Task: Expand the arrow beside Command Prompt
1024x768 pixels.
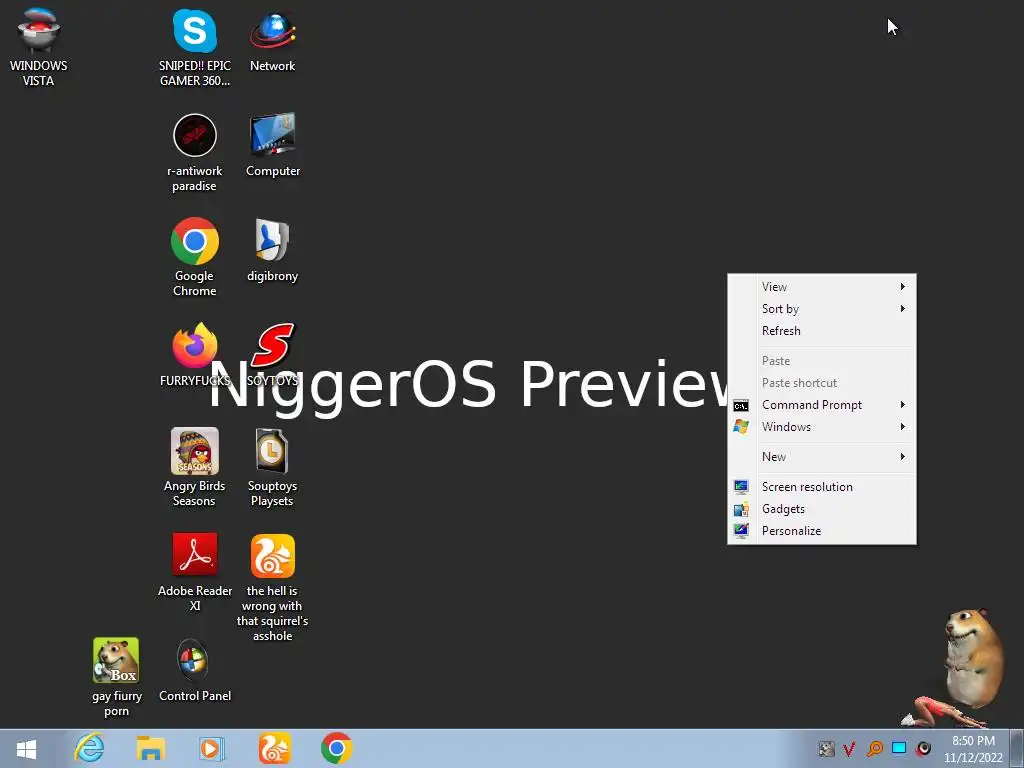Action: (x=903, y=405)
